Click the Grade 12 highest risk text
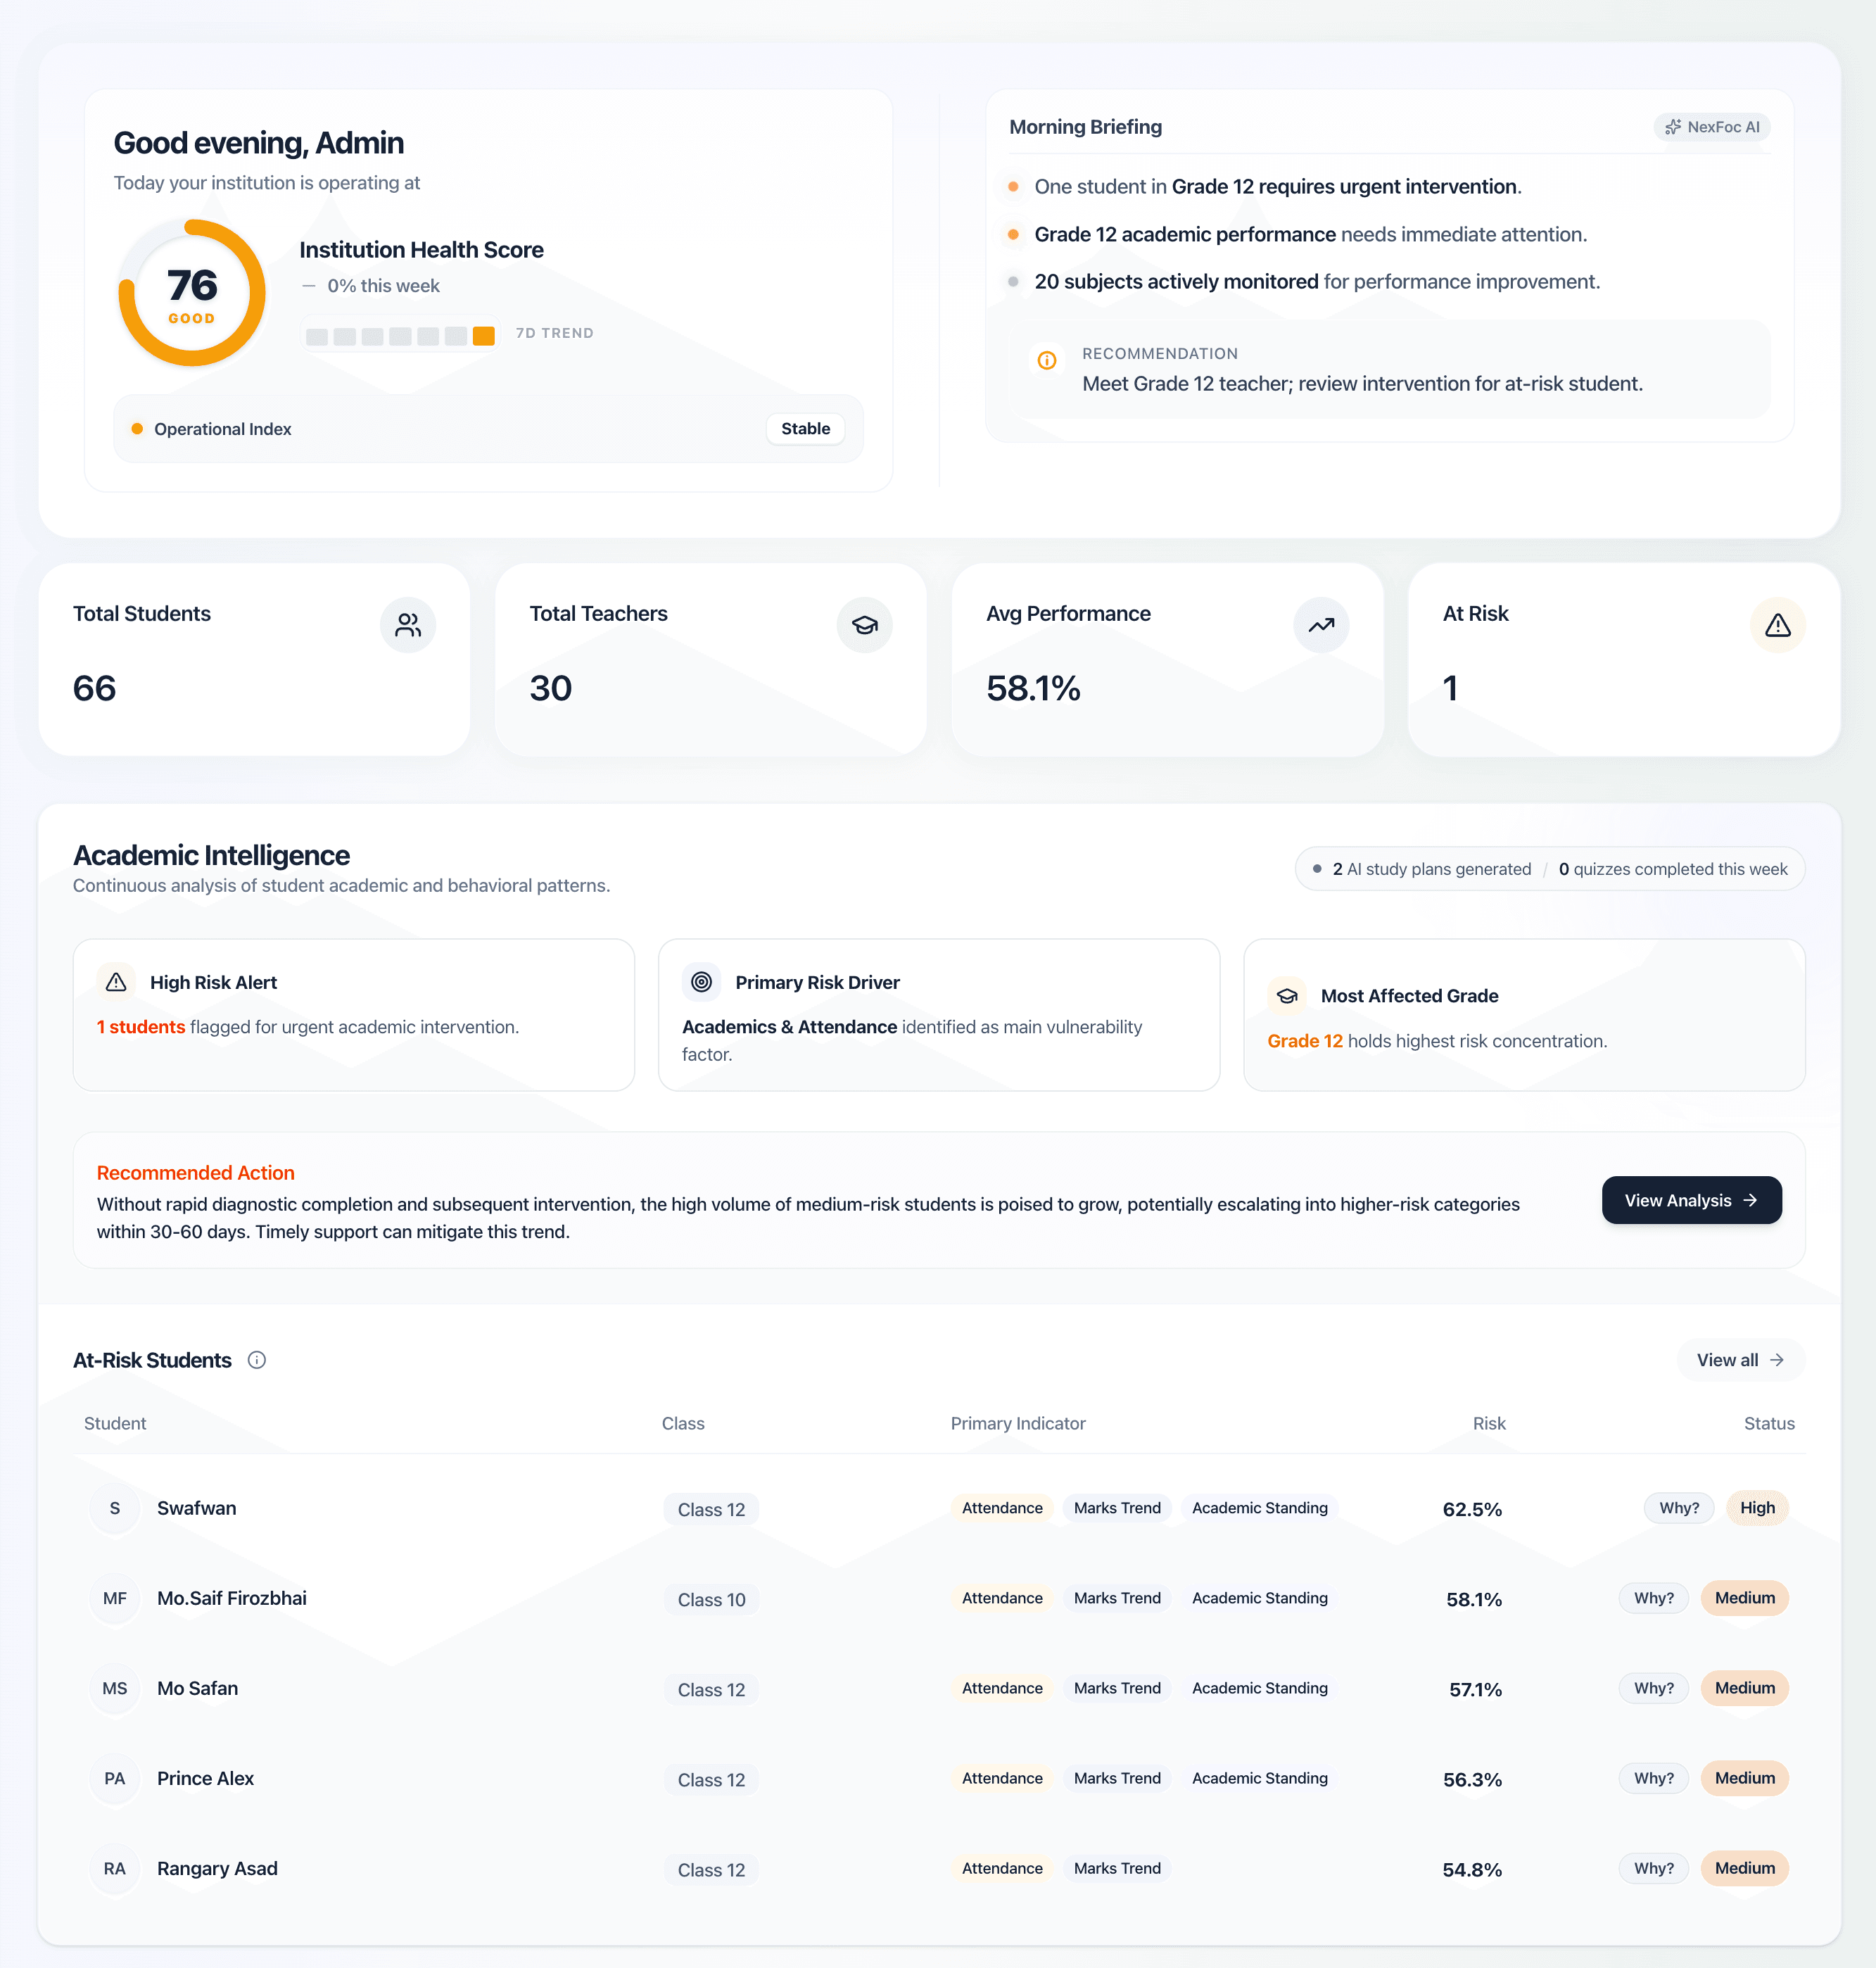The height and width of the screenshot is (1968, 1876). pyautogui.click(x=1437, y=1041)
